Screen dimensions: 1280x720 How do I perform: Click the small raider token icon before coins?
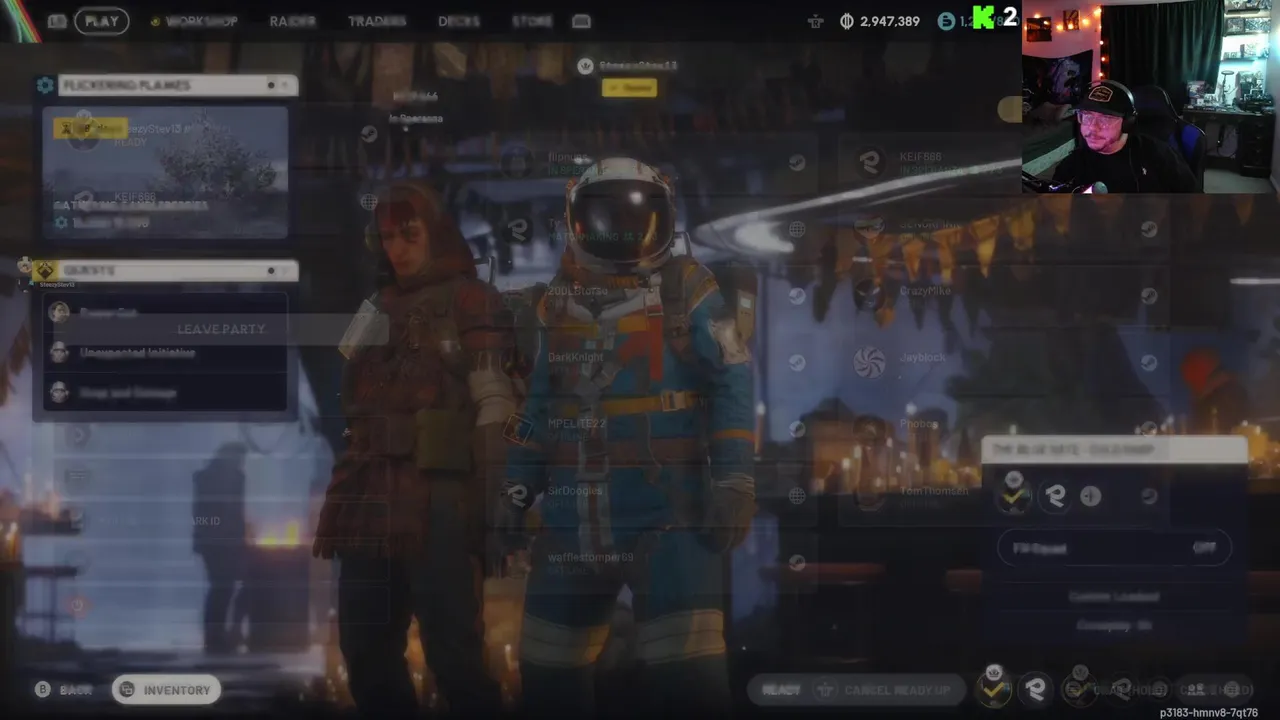point(816,21)
